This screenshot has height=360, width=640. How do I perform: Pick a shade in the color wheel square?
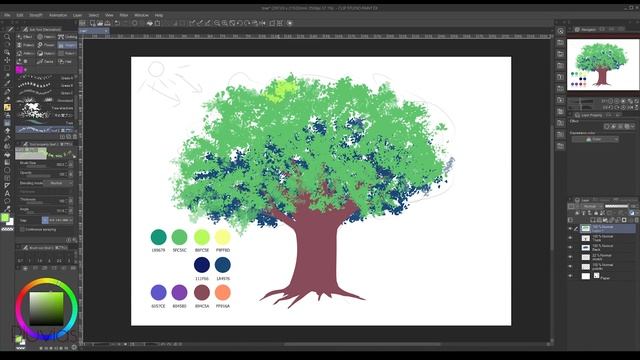click(46, 308)
